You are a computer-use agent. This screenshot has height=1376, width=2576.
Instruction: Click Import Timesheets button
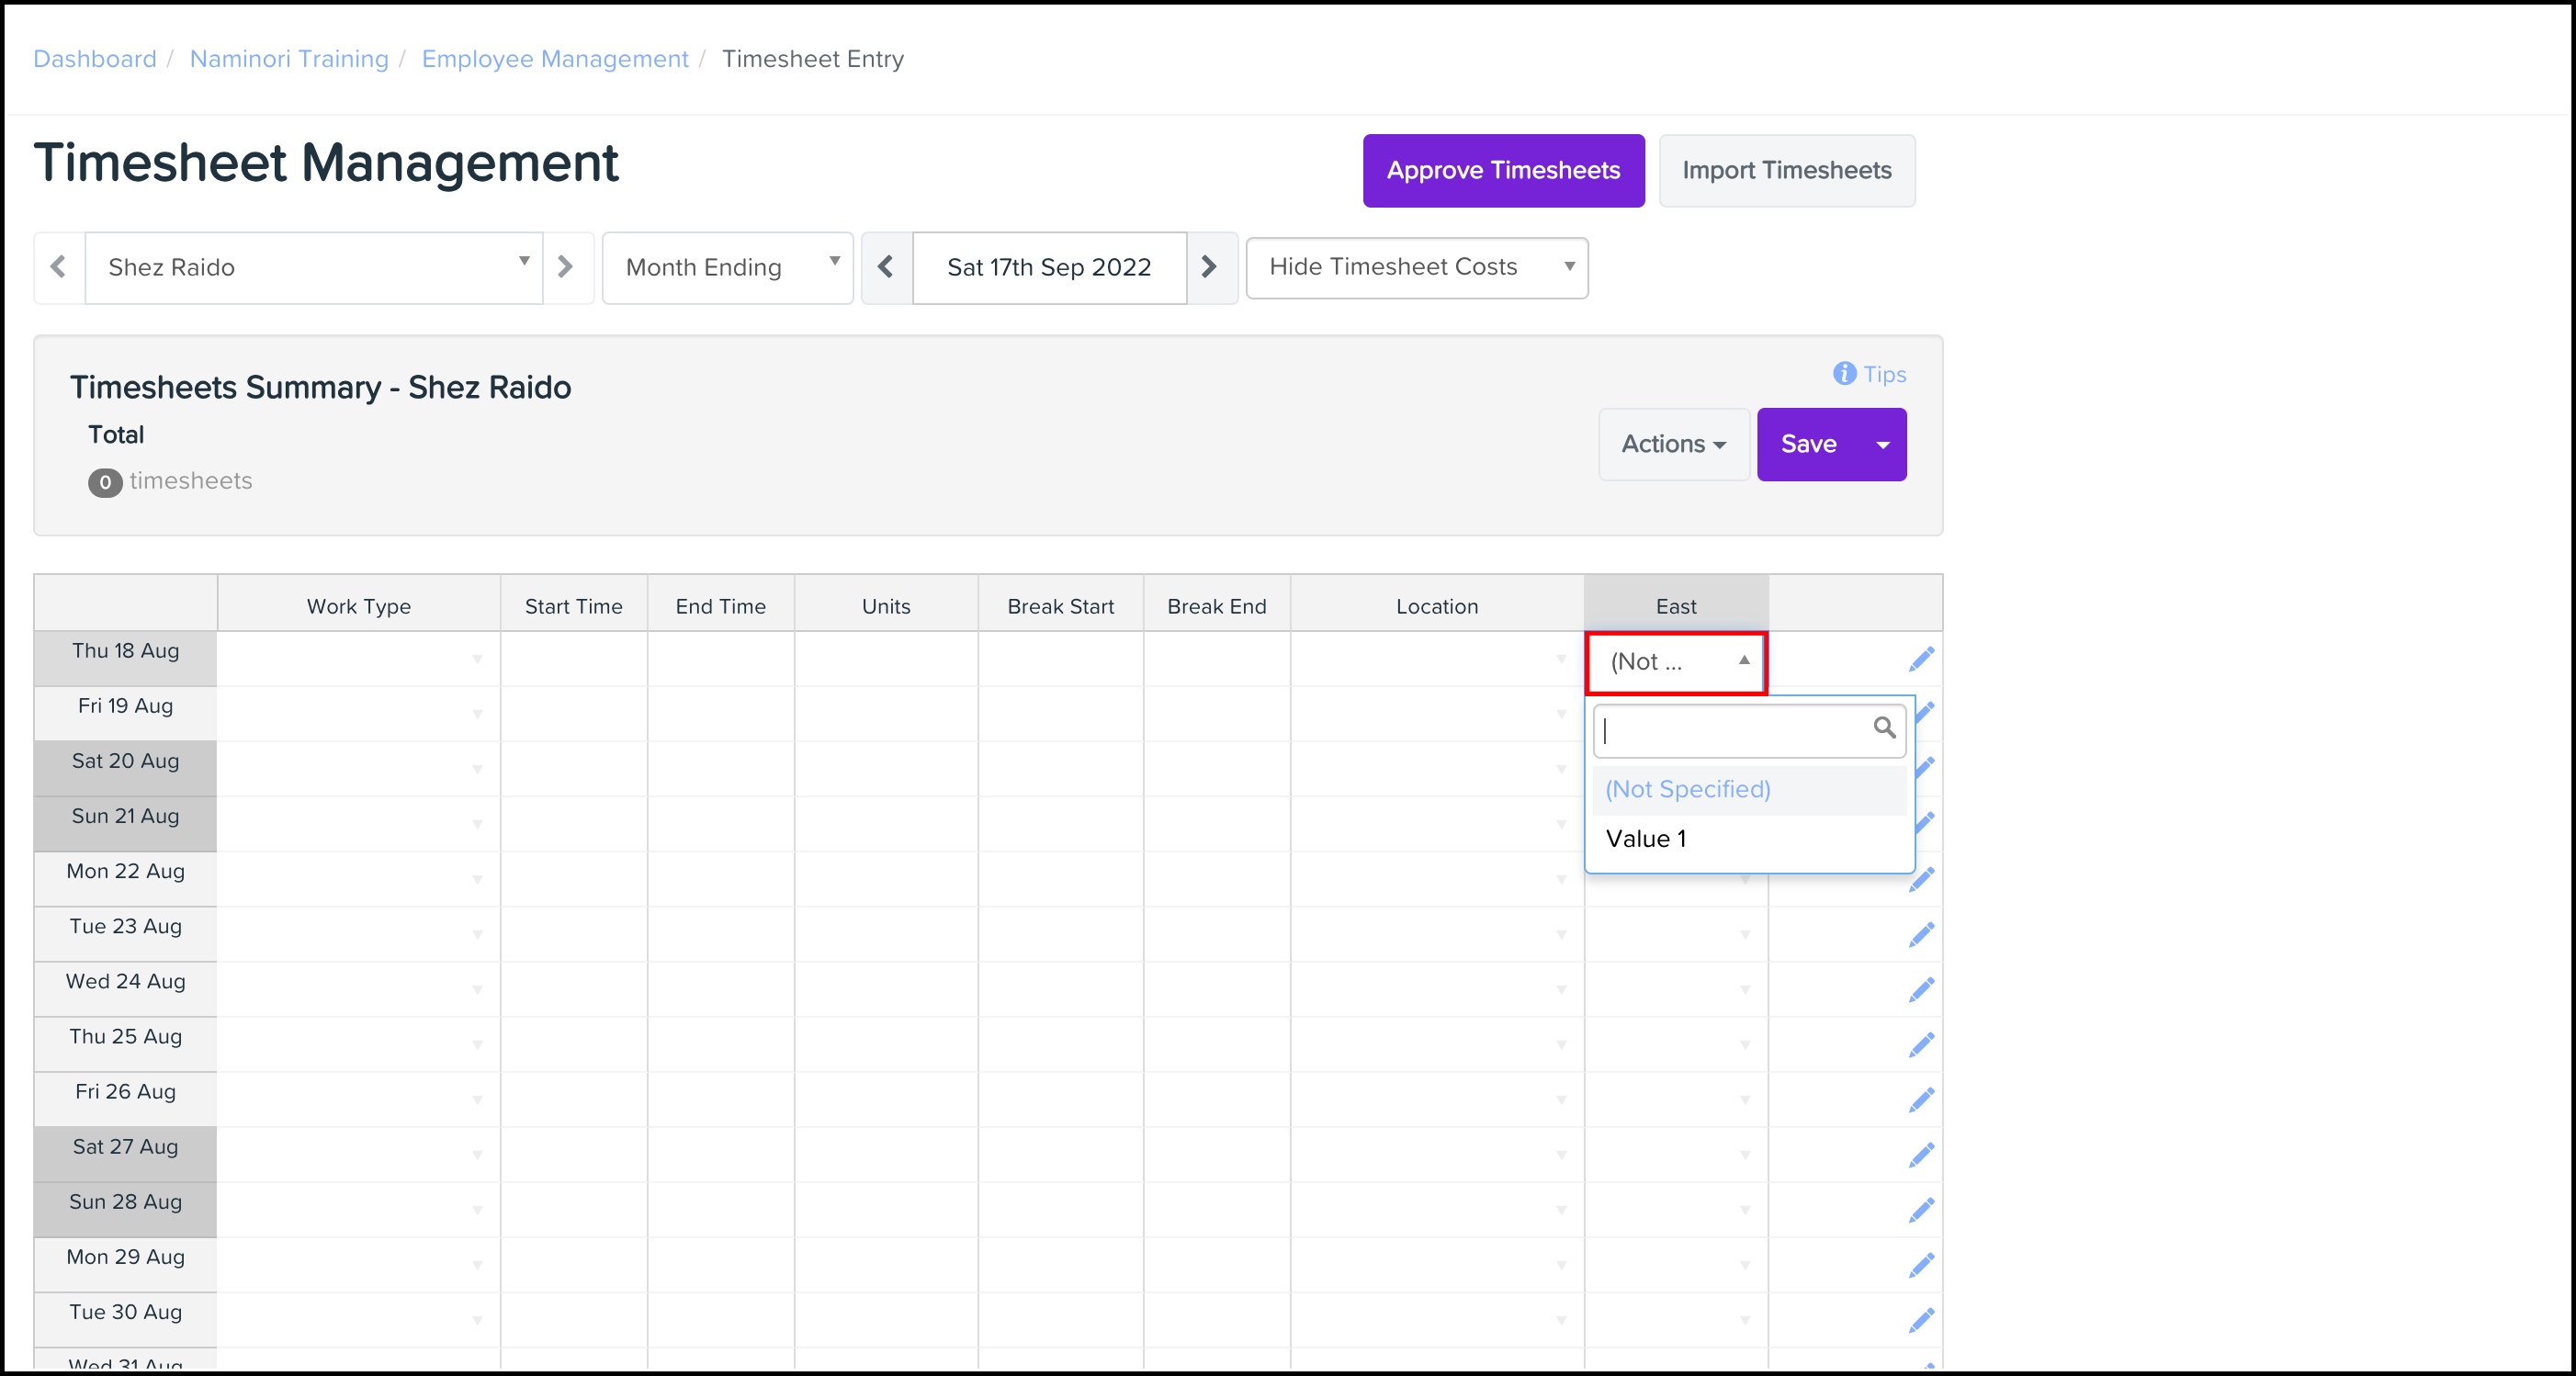1786,171
